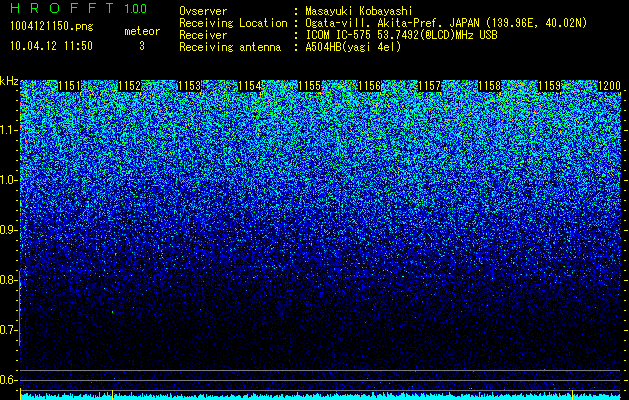Viewport: 629px width, 400px height.
Task: Click Ogata-vill. Akita-Pref. JAPAN coordinates text
Action: tap(446, 23)
